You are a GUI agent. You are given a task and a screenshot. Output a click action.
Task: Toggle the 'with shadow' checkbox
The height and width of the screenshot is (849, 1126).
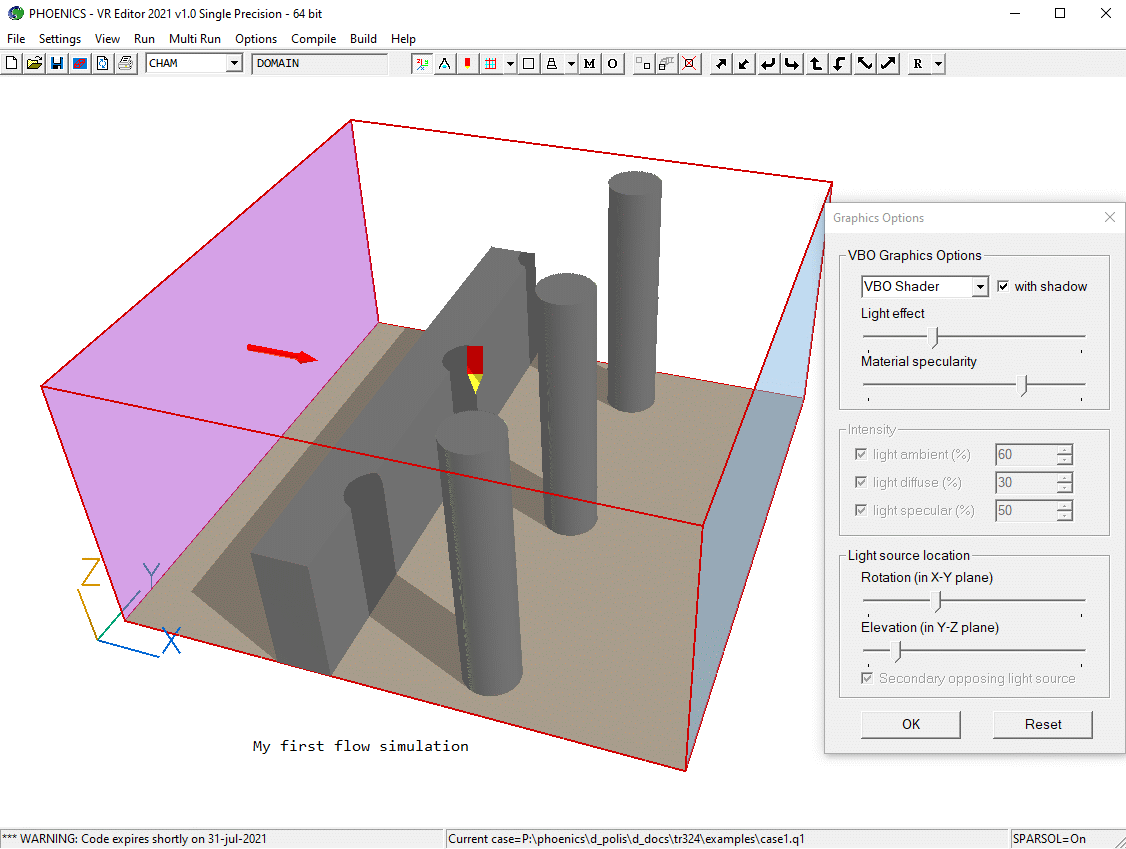1004,287
